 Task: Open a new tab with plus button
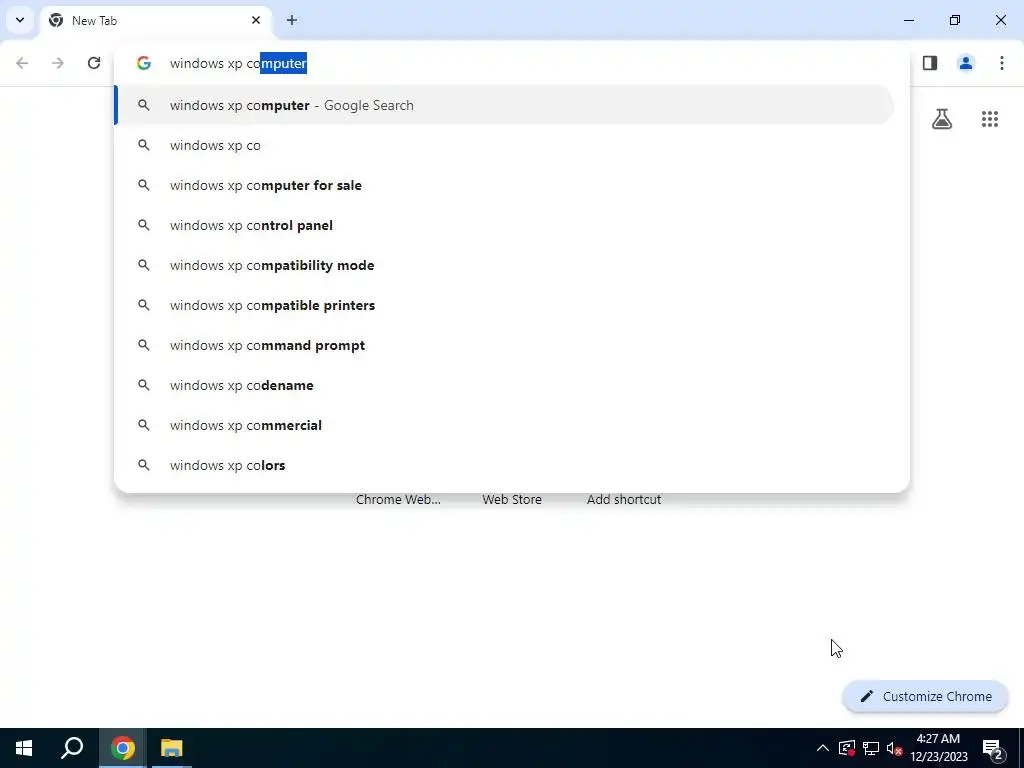tap(292, 20)
